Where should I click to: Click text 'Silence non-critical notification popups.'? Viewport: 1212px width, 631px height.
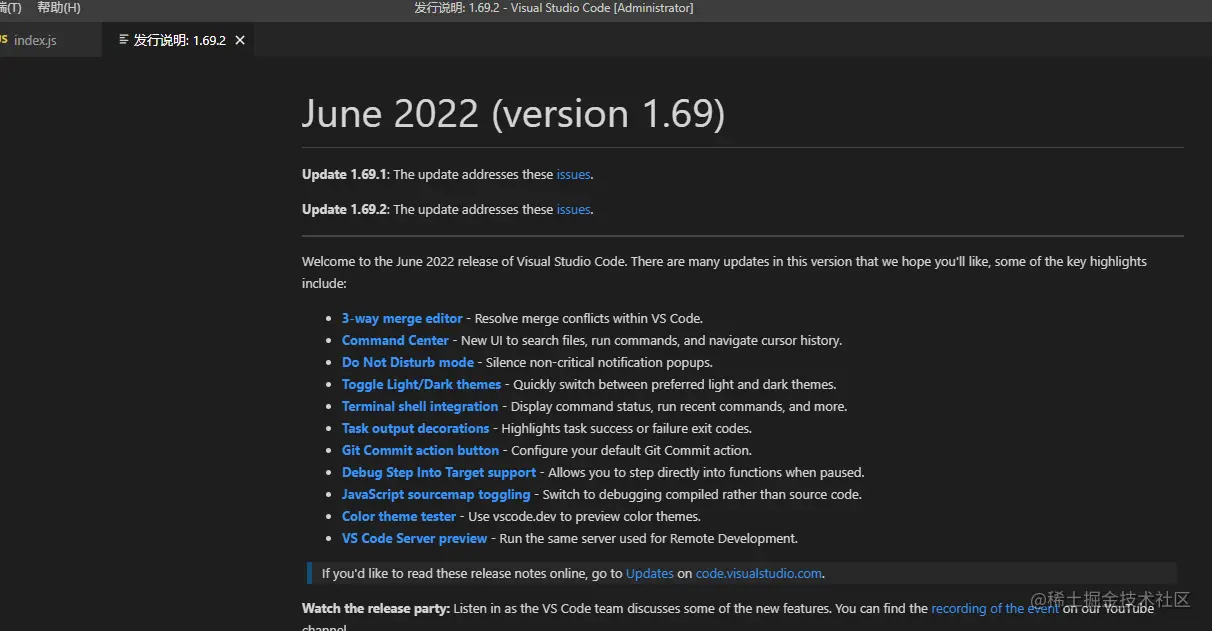tap(600, 363)
